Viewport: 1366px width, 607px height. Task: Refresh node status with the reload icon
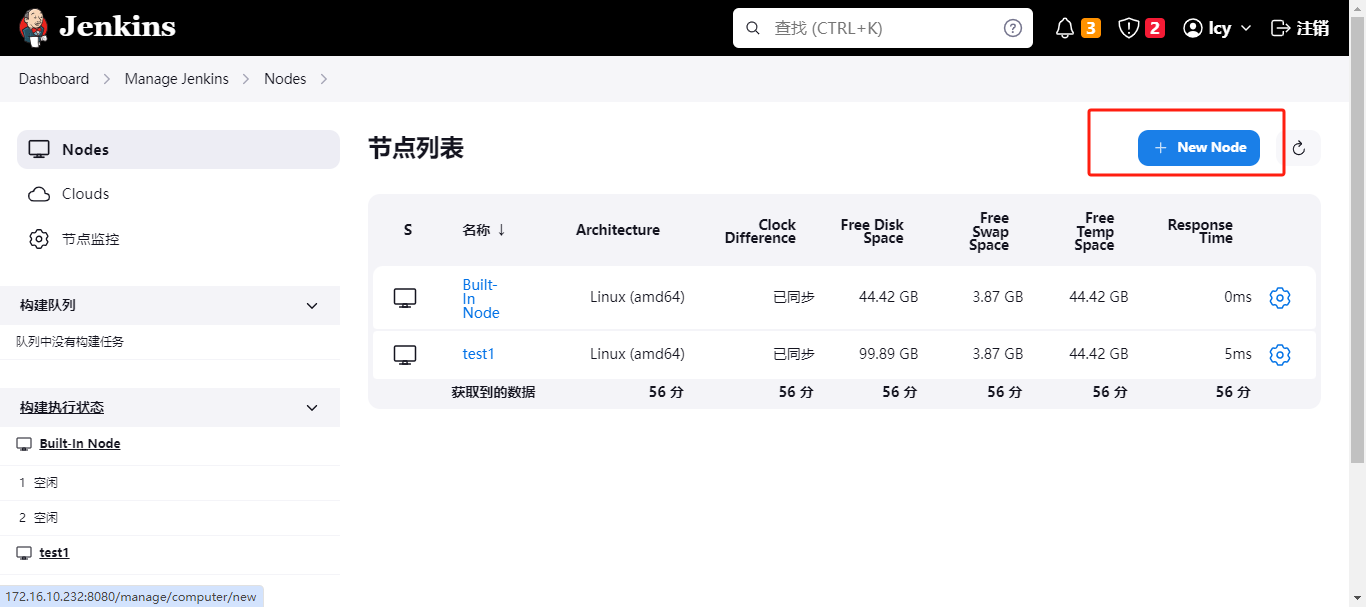(x=1299, y=148)
